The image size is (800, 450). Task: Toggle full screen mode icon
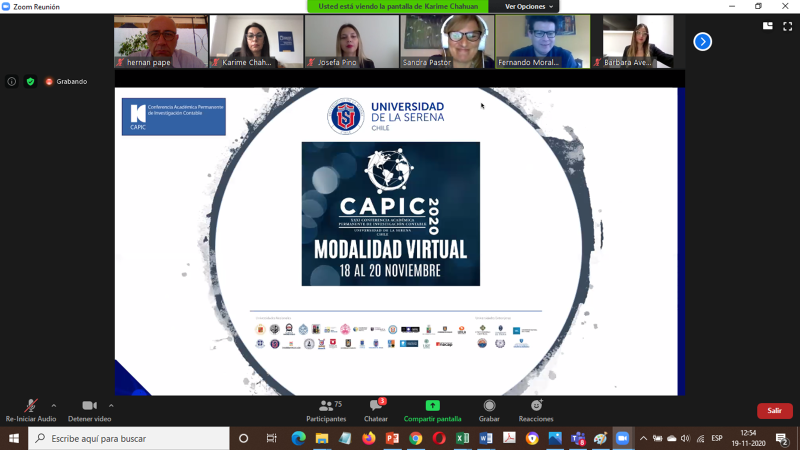[x=788, y=26]
